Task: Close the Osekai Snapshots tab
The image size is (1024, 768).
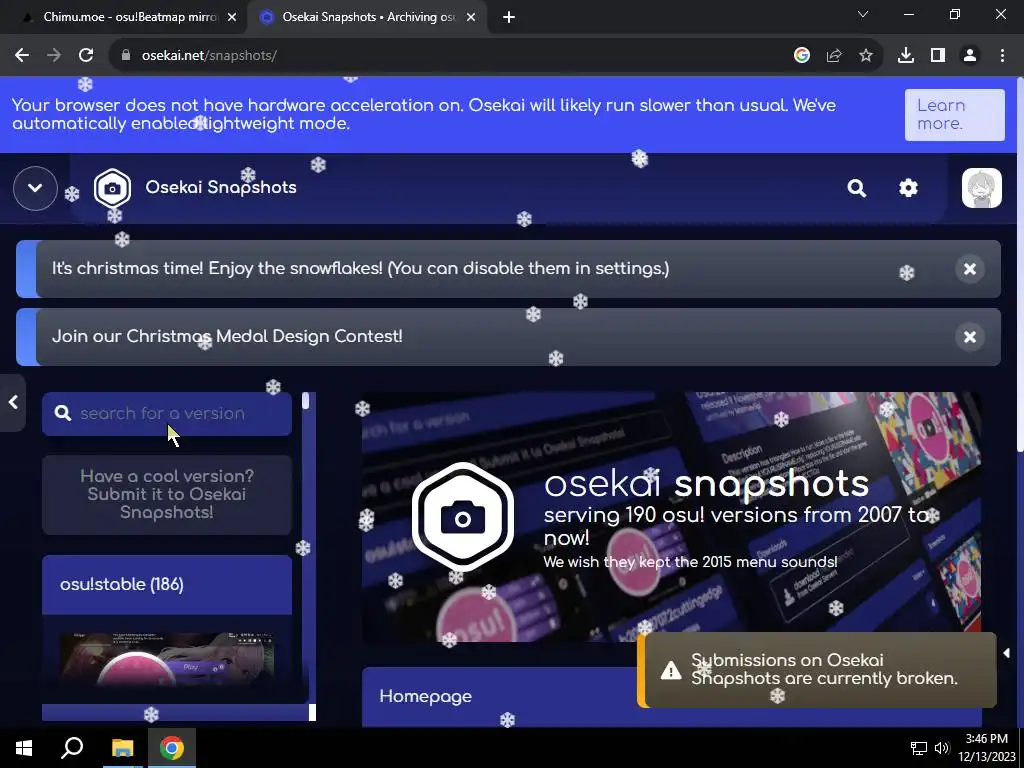Action: pyautogui.click(x=471, y=18)
